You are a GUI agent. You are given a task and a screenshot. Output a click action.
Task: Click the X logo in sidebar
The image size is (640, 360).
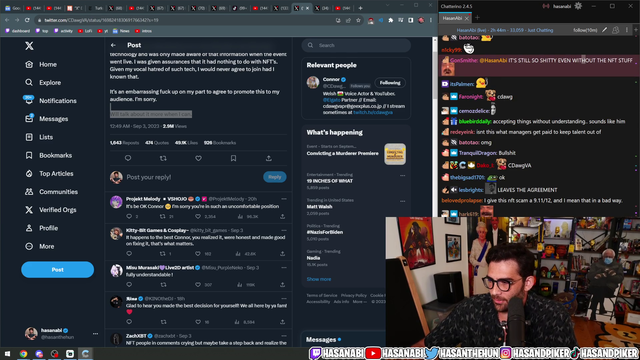(x=29, y=46)
